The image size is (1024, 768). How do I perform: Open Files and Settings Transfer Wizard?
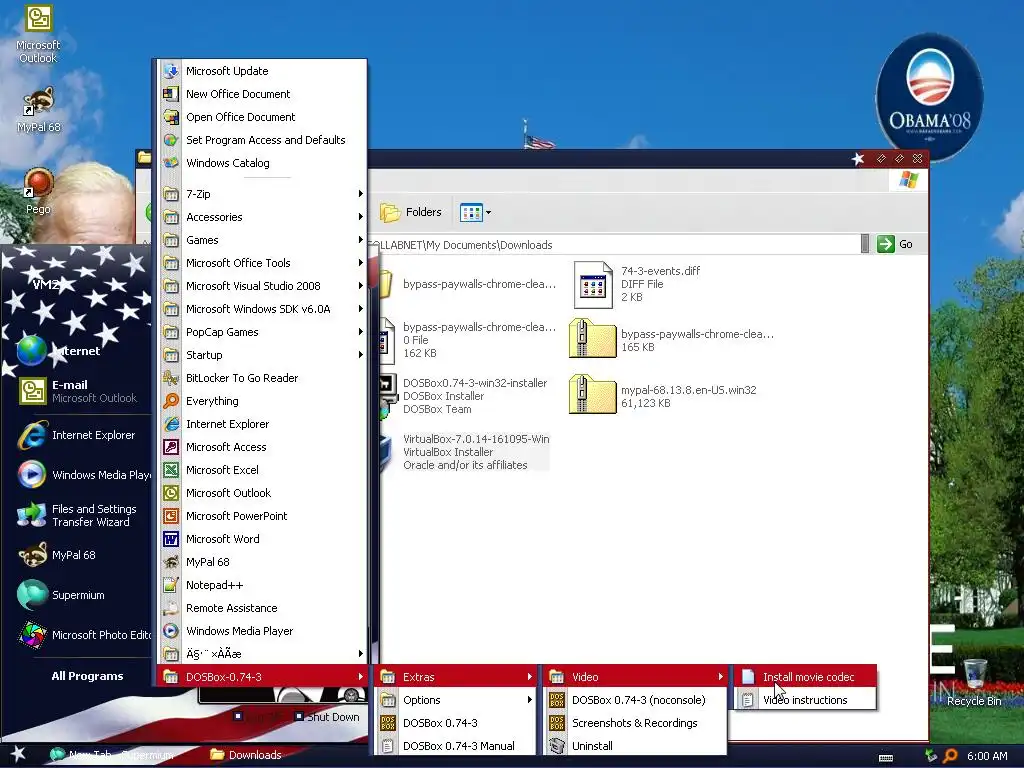coord(77,515)
